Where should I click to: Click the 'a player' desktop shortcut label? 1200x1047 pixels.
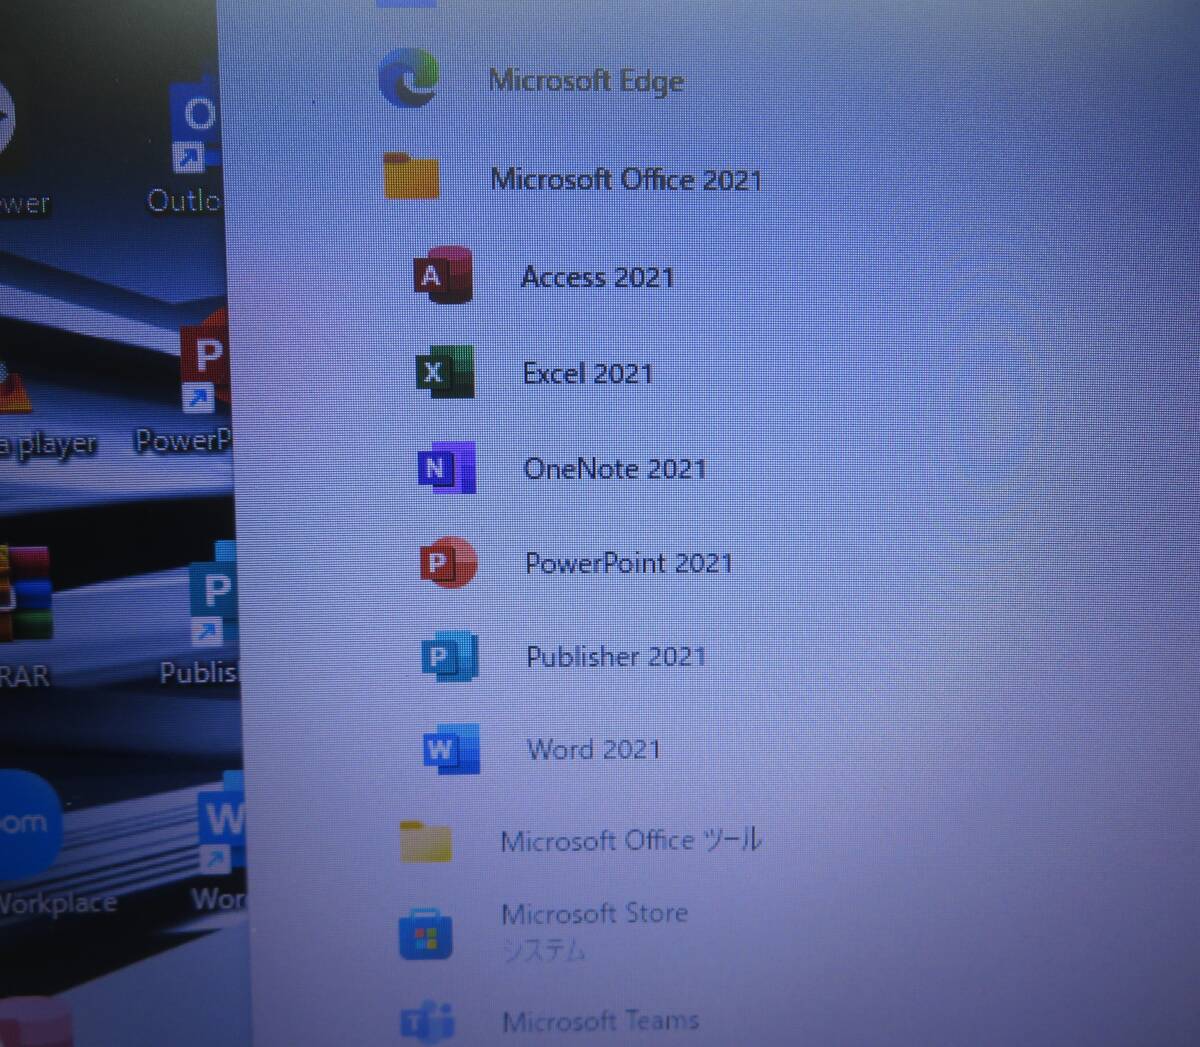(48, 445)
